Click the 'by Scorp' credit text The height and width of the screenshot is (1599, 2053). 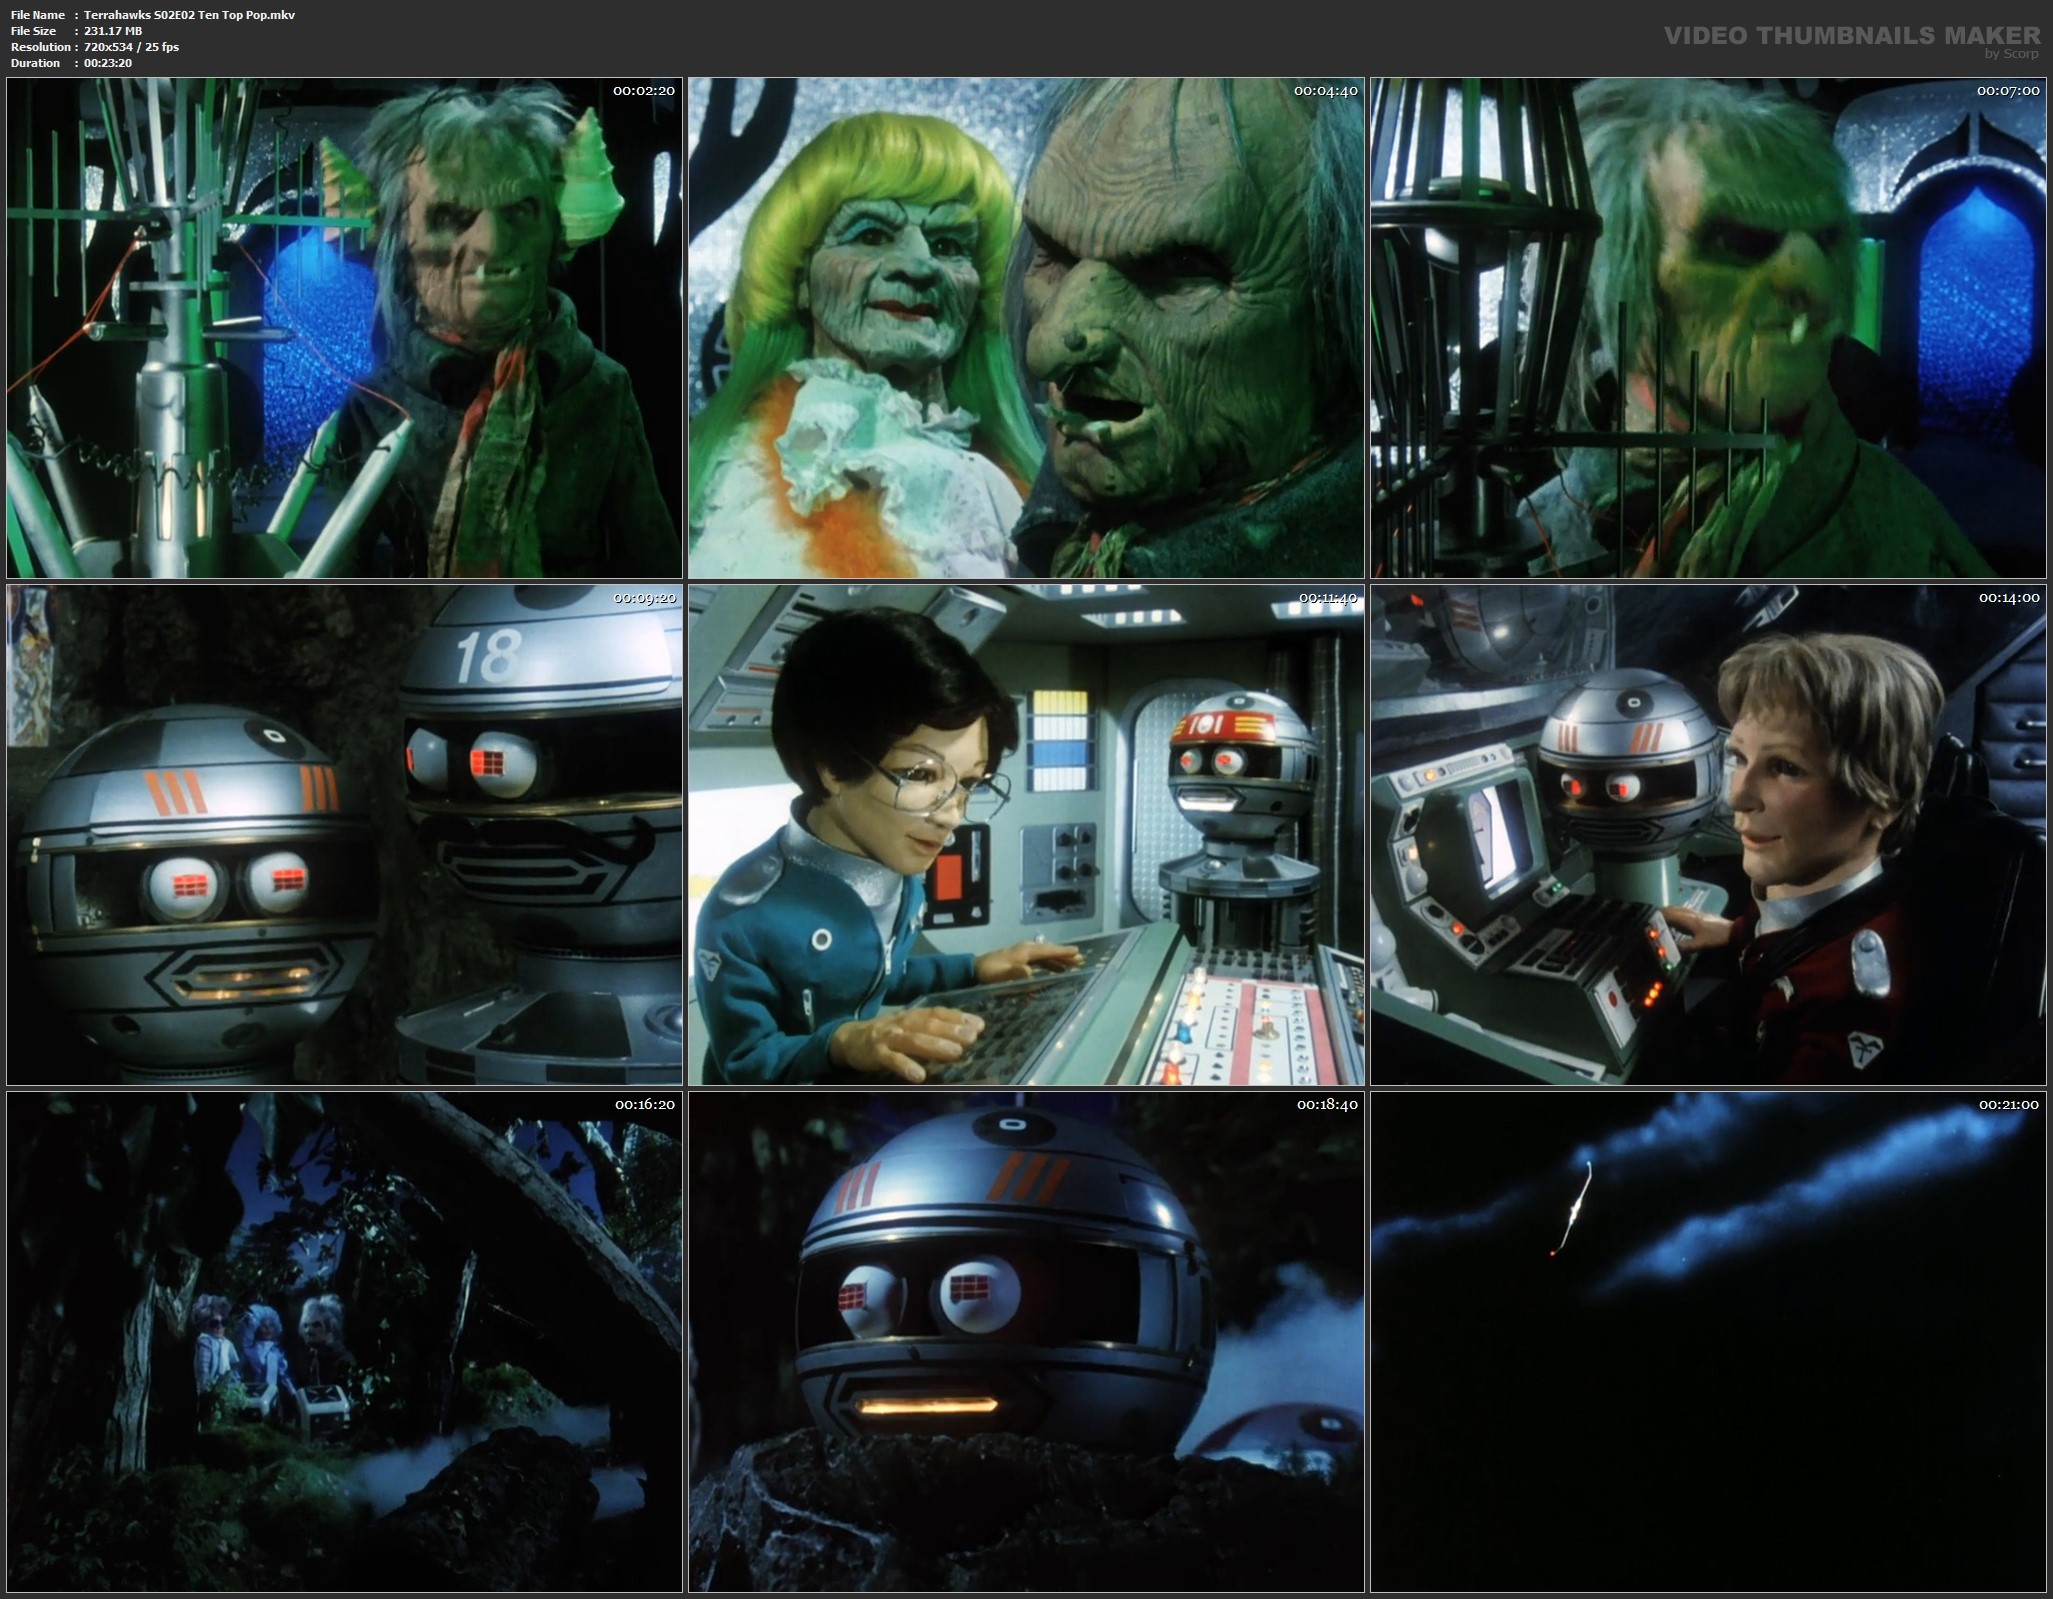point(2011,54)
